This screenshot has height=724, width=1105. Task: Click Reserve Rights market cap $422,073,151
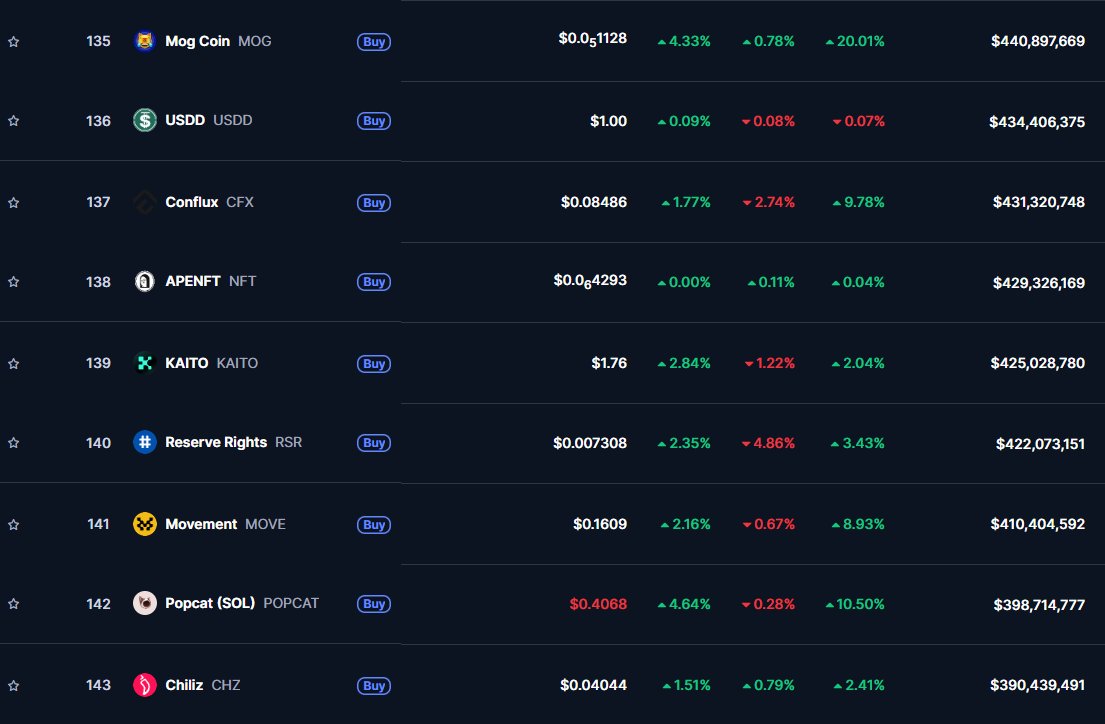coord(1040,443)
